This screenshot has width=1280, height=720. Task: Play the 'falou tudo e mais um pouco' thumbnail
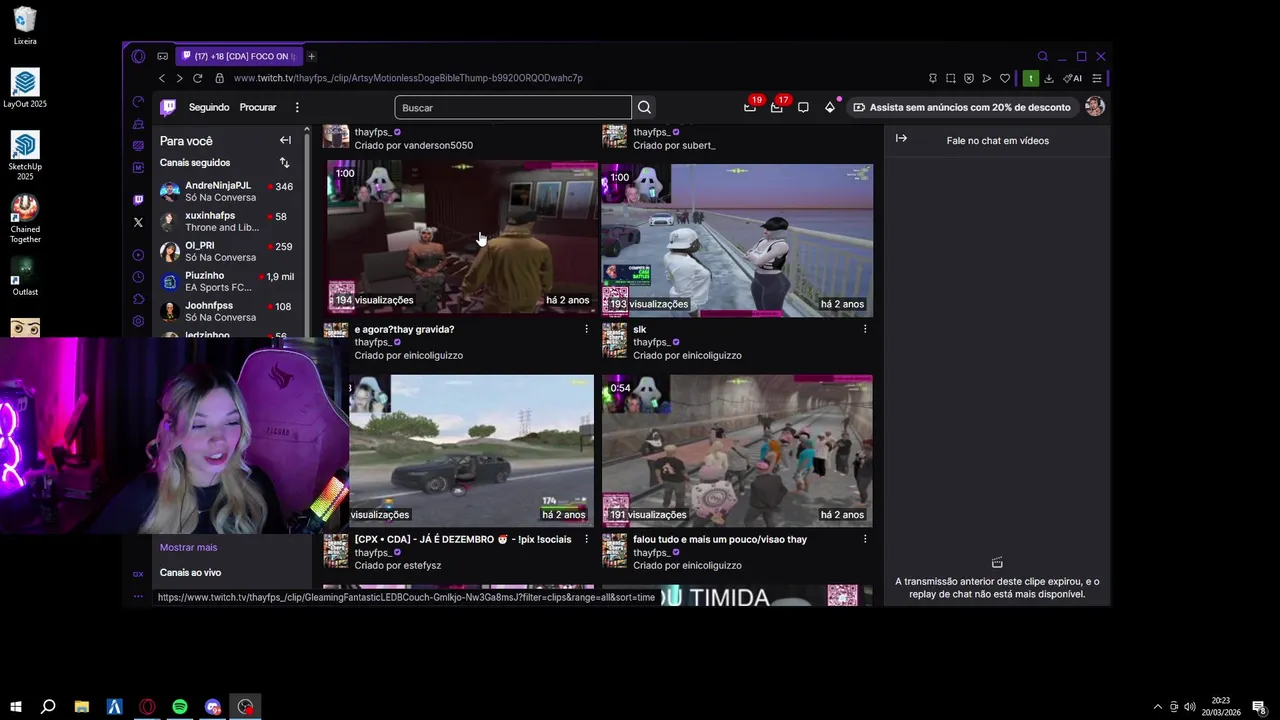click(737, 451)
